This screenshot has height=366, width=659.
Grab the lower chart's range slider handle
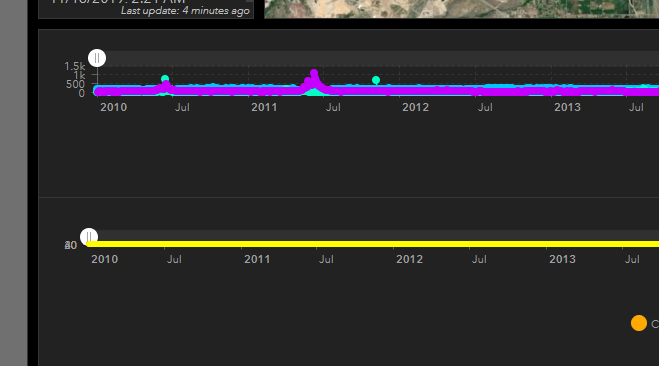pos(89,237)
